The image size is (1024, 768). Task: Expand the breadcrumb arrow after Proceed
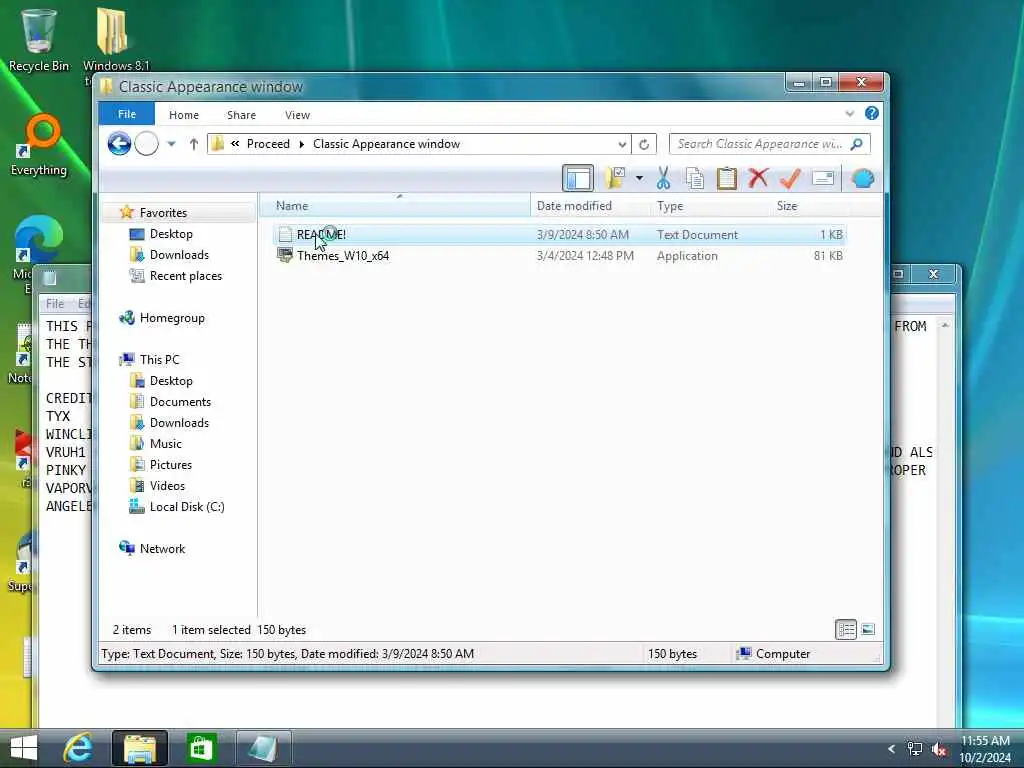[302, 144]
